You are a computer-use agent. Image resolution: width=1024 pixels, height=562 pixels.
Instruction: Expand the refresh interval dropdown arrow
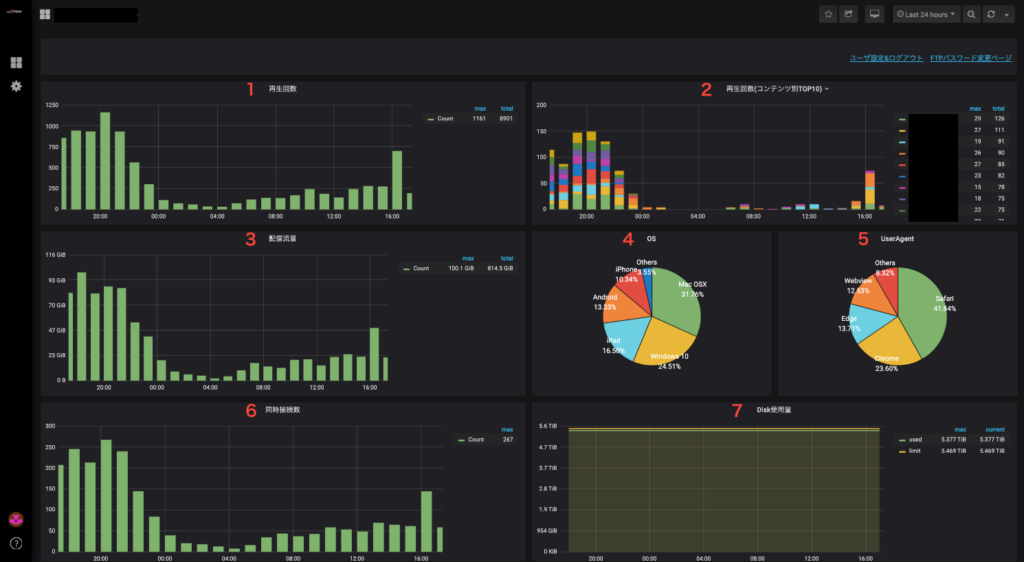point(1006,15)
